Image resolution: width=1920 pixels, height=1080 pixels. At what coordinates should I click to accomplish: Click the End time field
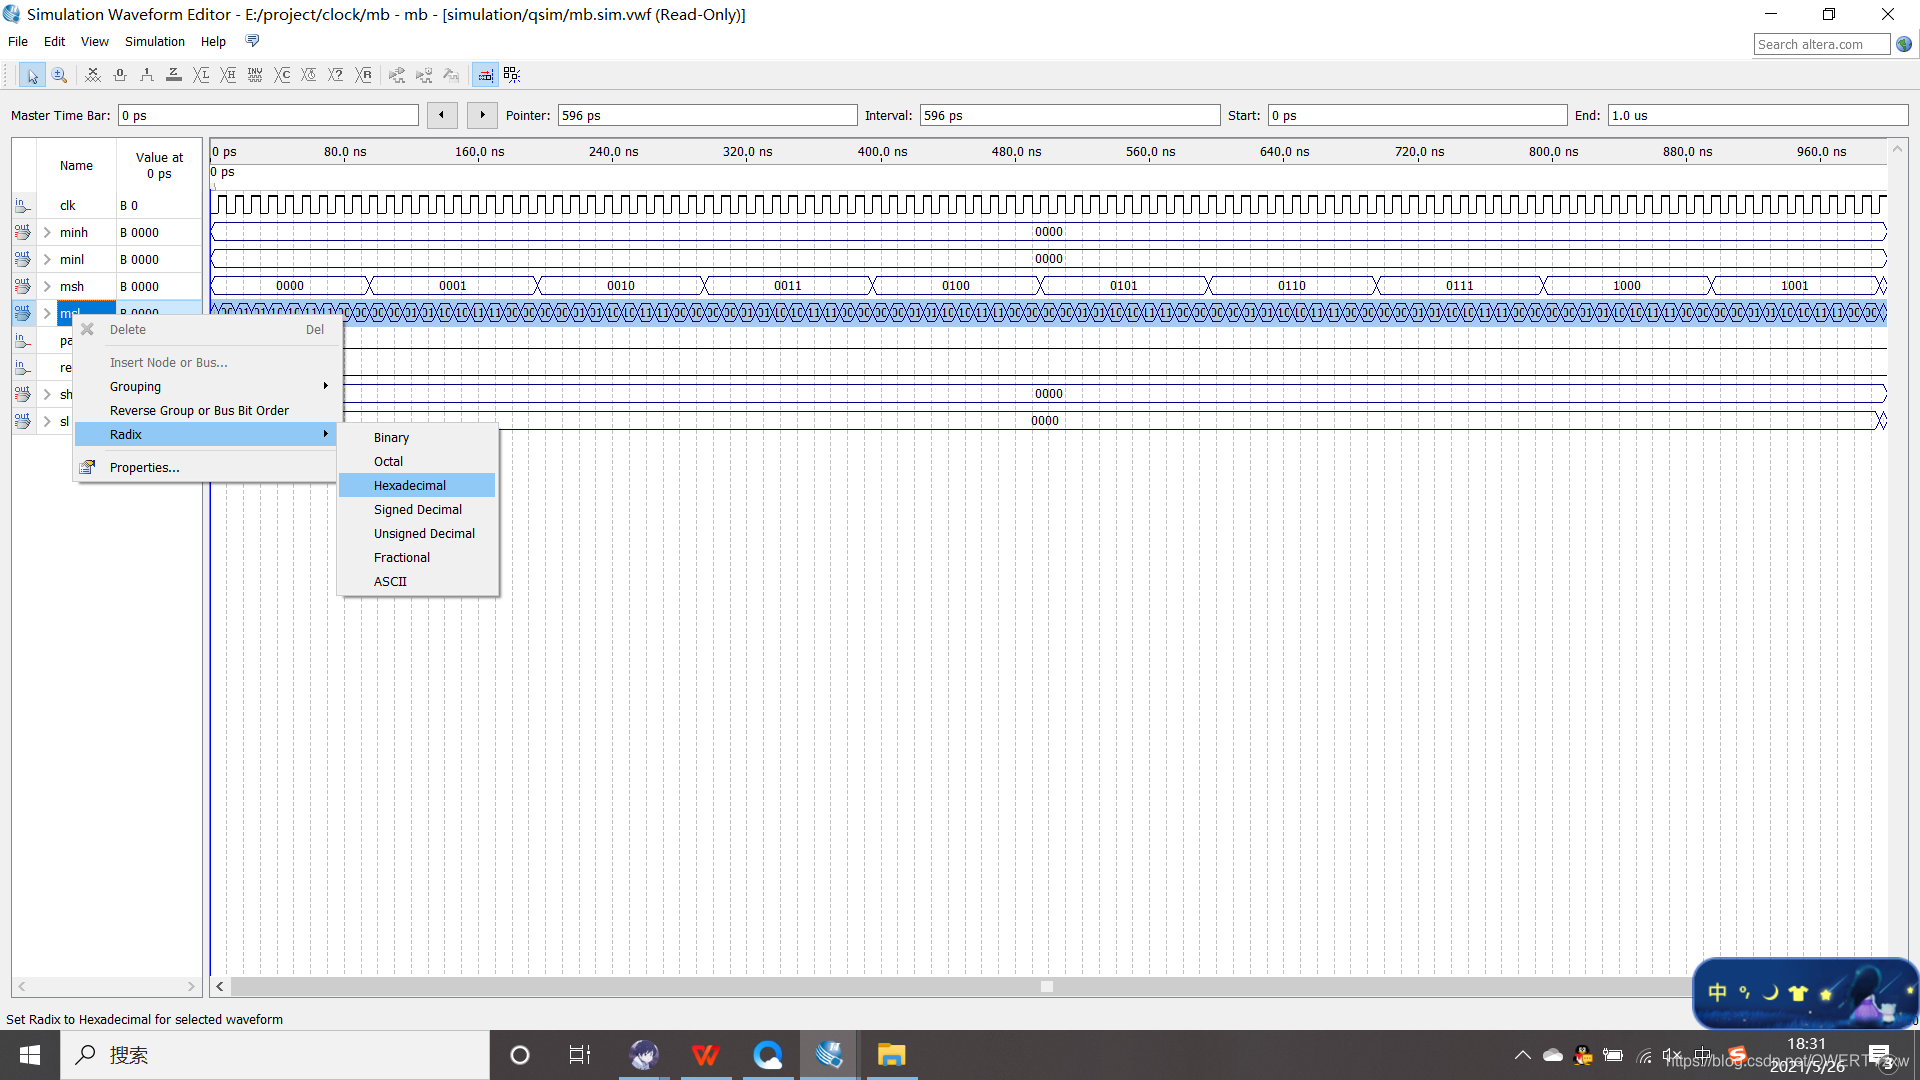(1757, 116)
